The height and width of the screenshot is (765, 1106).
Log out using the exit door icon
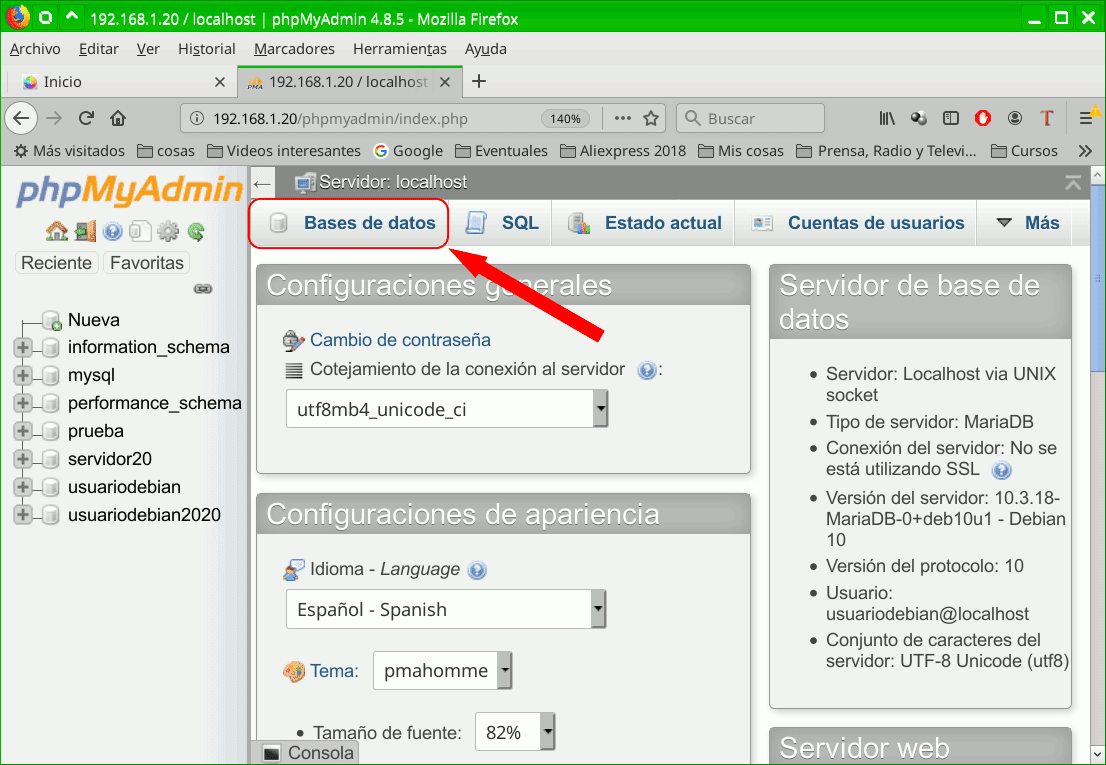[x=85, y=231]
